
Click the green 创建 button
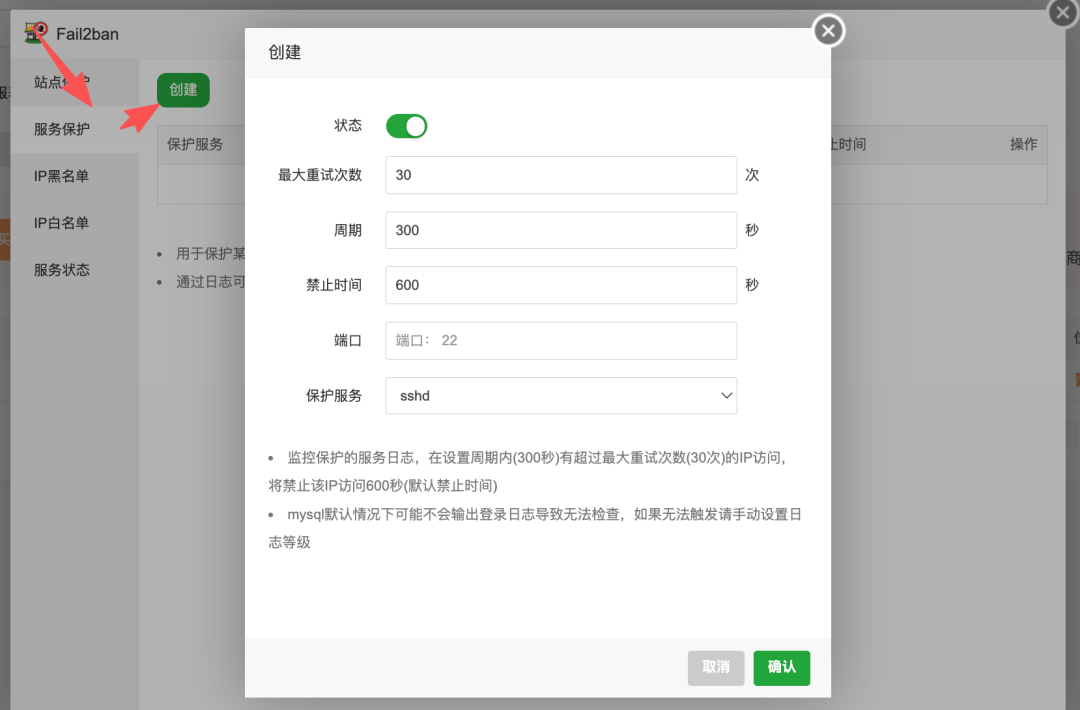(x=183, y=89)
